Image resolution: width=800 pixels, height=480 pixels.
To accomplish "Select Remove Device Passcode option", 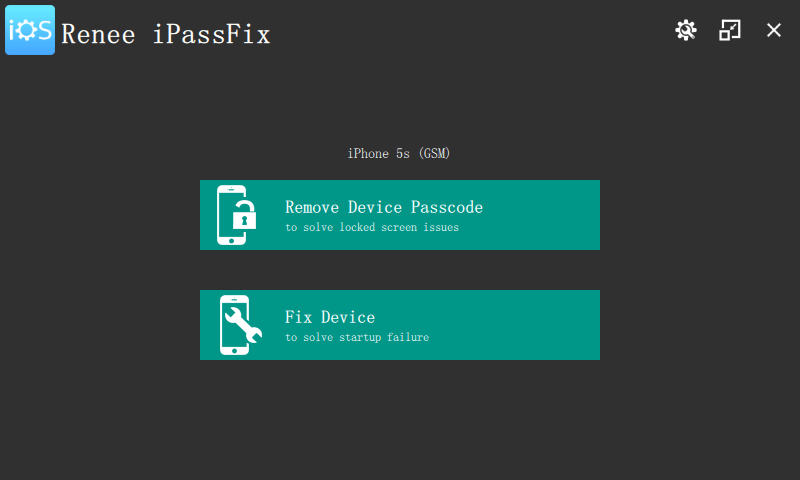I will click(x=400, y=215).
